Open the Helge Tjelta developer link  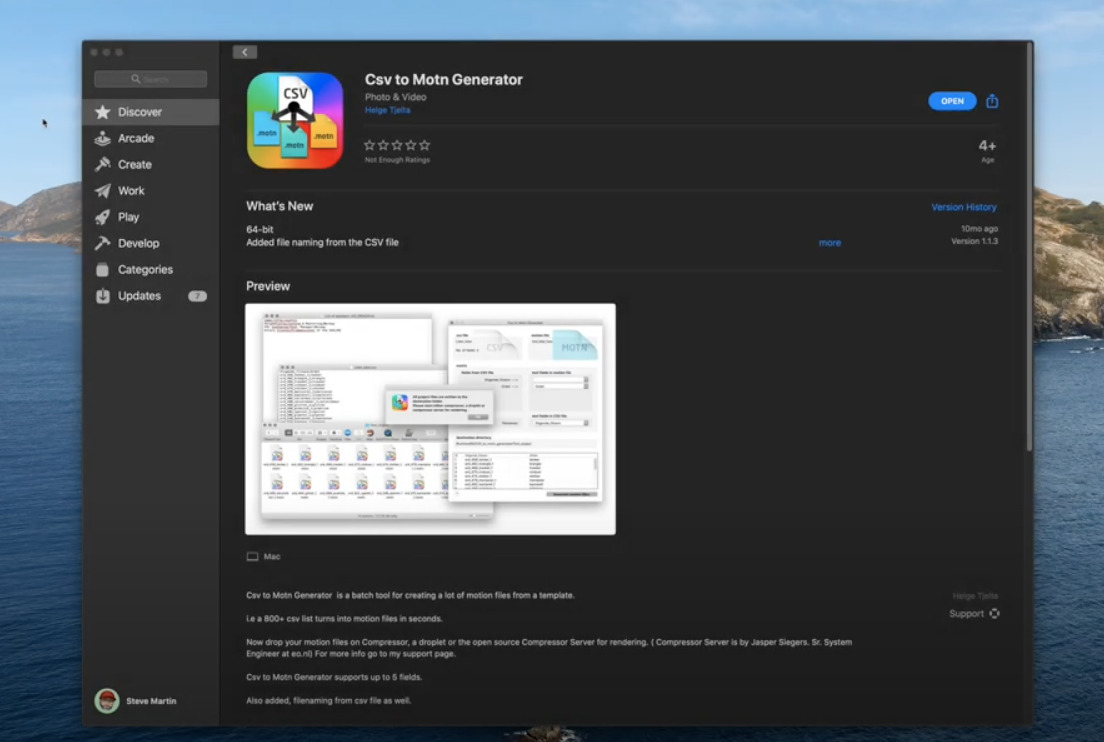coord(387,110)
